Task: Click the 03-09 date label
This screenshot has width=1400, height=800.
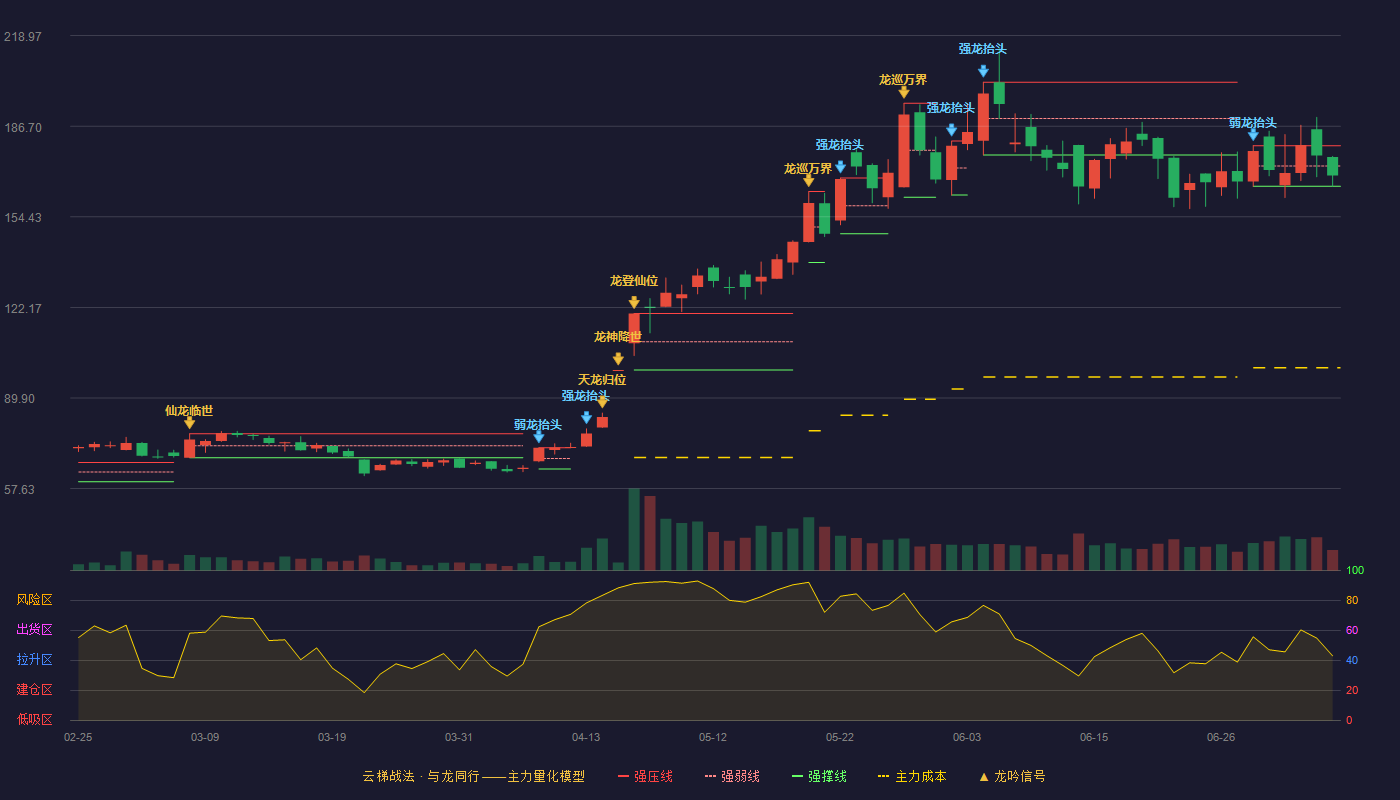Action: coord(205,737)
